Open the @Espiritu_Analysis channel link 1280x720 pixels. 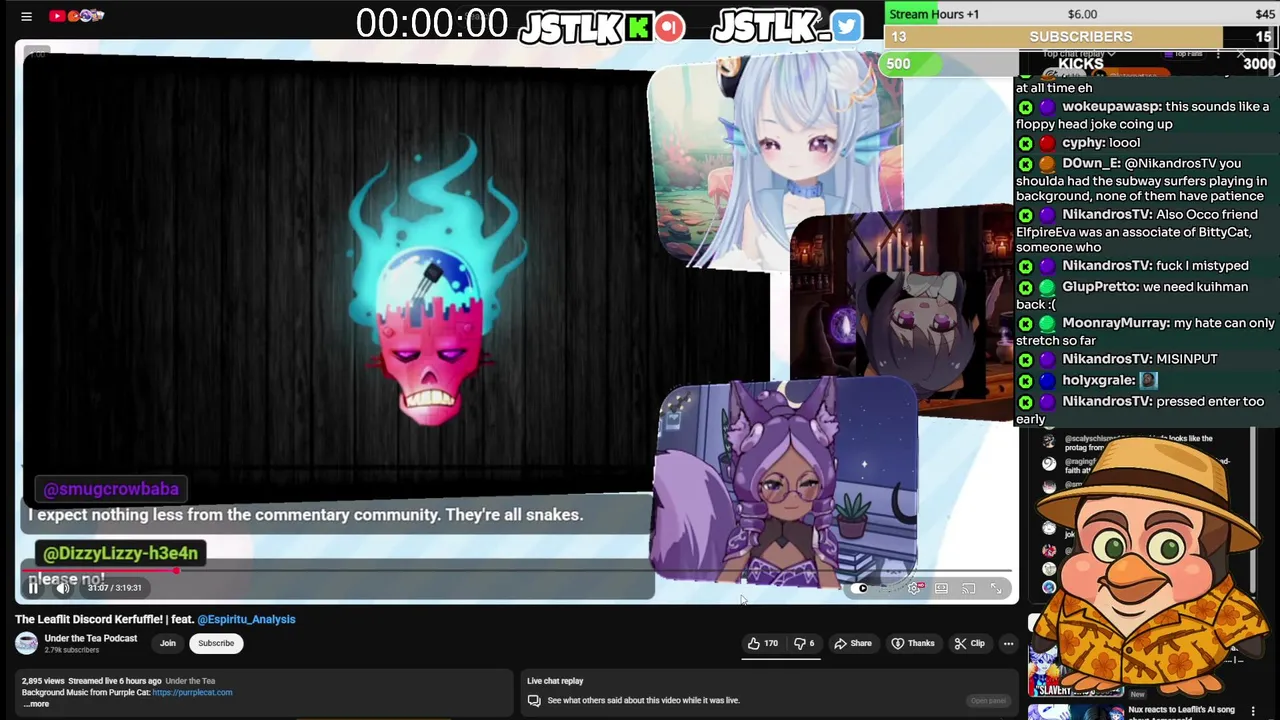pyautogui.click(x=246, y=619)
